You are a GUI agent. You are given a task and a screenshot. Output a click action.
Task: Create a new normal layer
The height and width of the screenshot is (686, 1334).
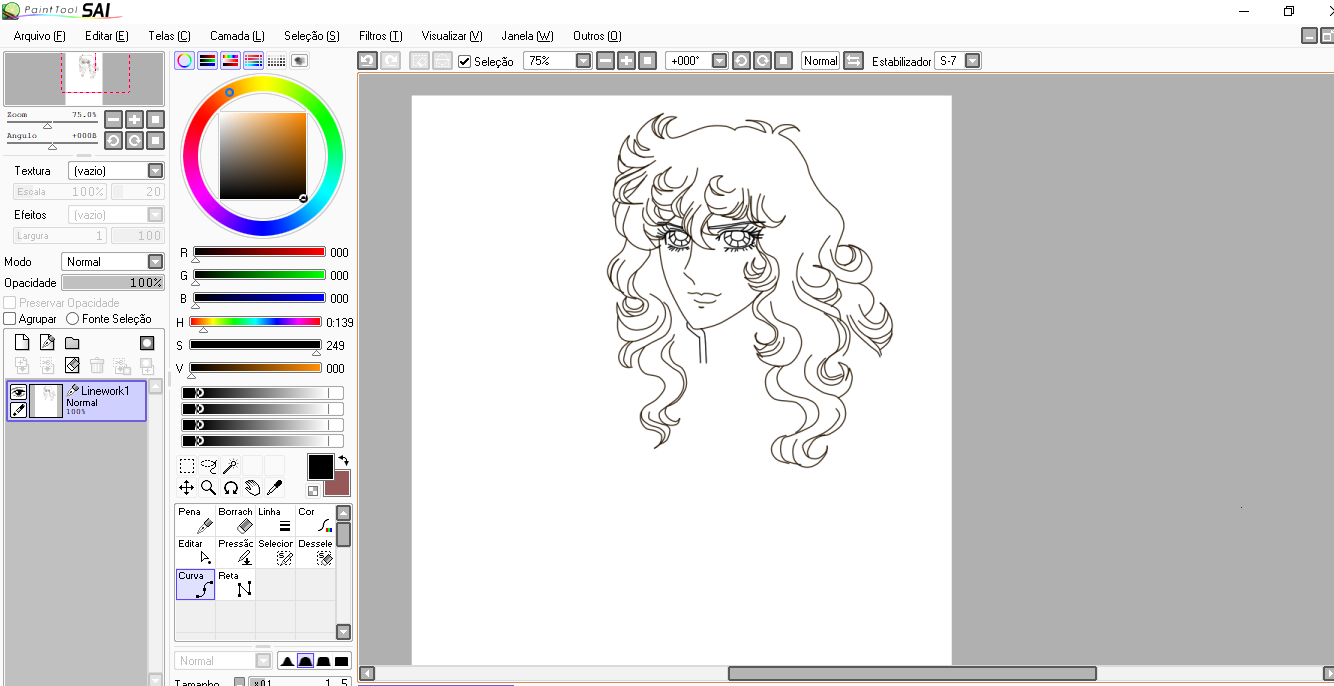point(22,342)
